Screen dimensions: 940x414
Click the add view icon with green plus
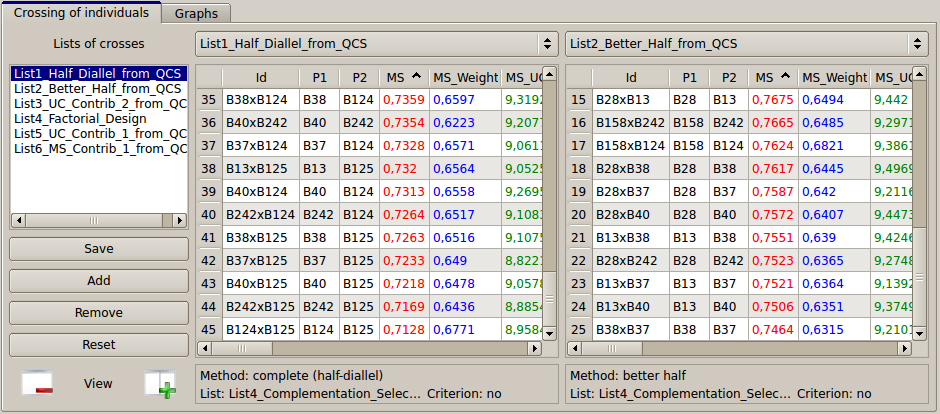pos(159,384)
